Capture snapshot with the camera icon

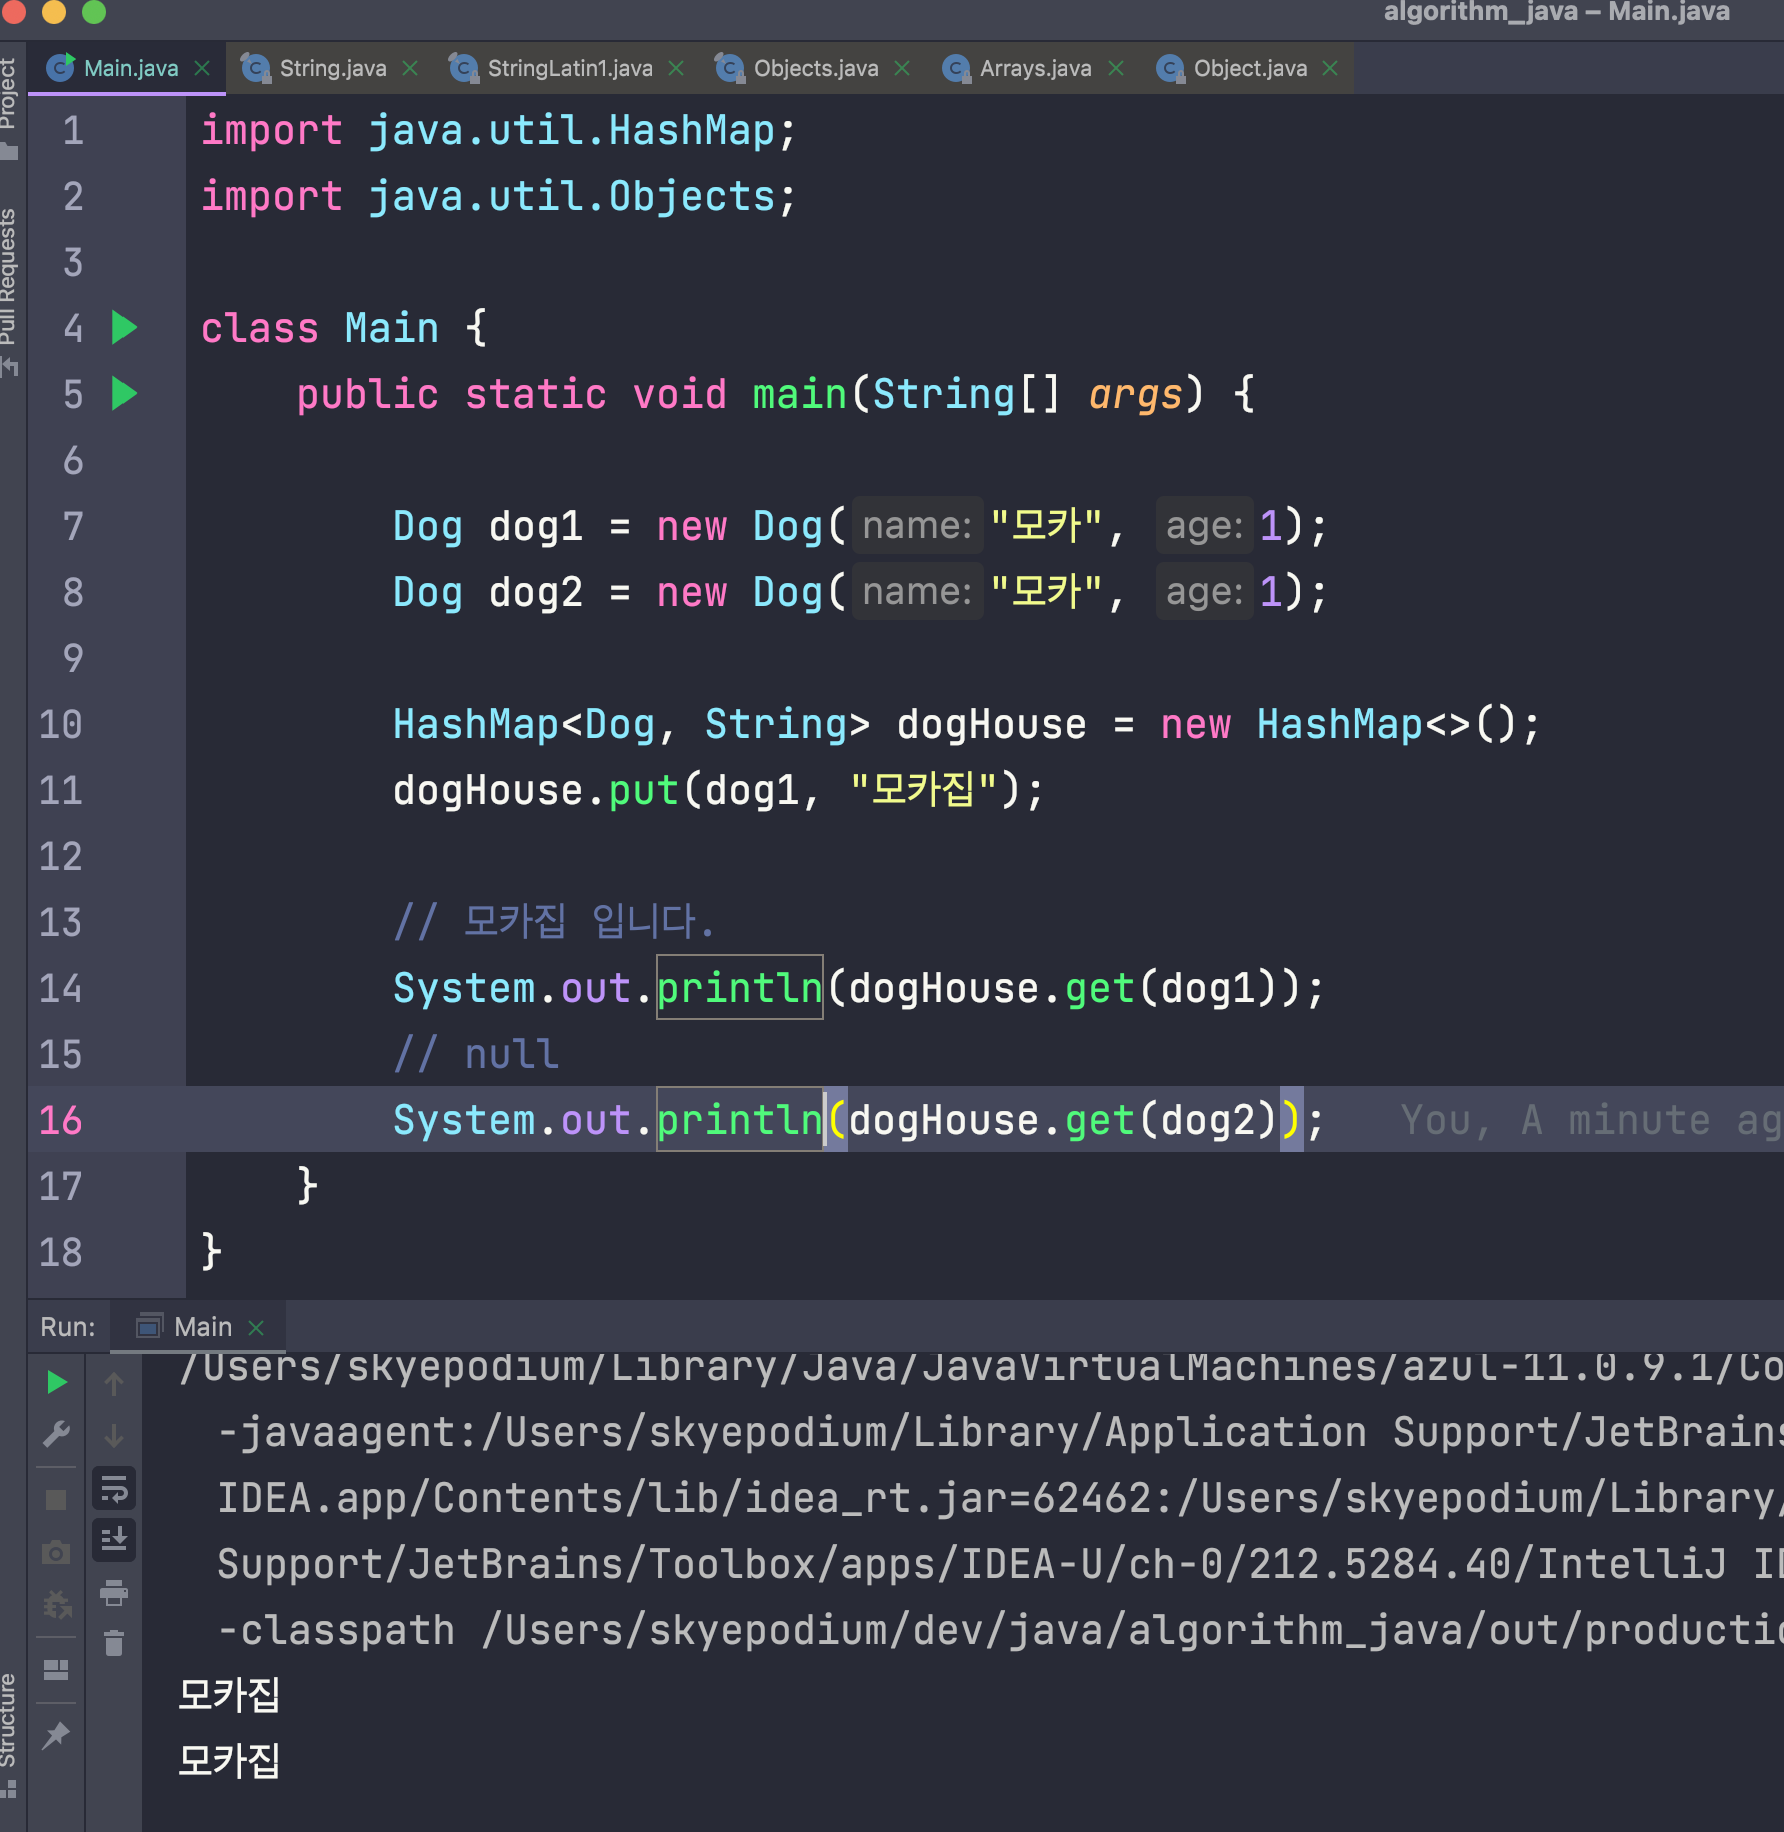click(57, 1552)
